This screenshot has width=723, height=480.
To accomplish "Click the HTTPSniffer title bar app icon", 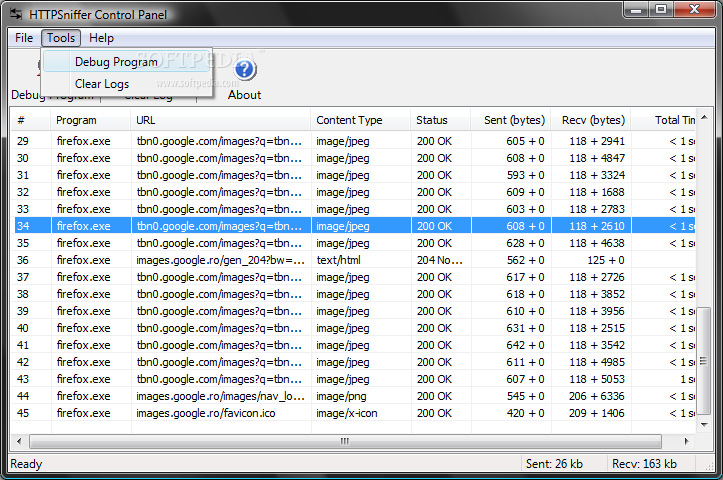I will 16,14.
